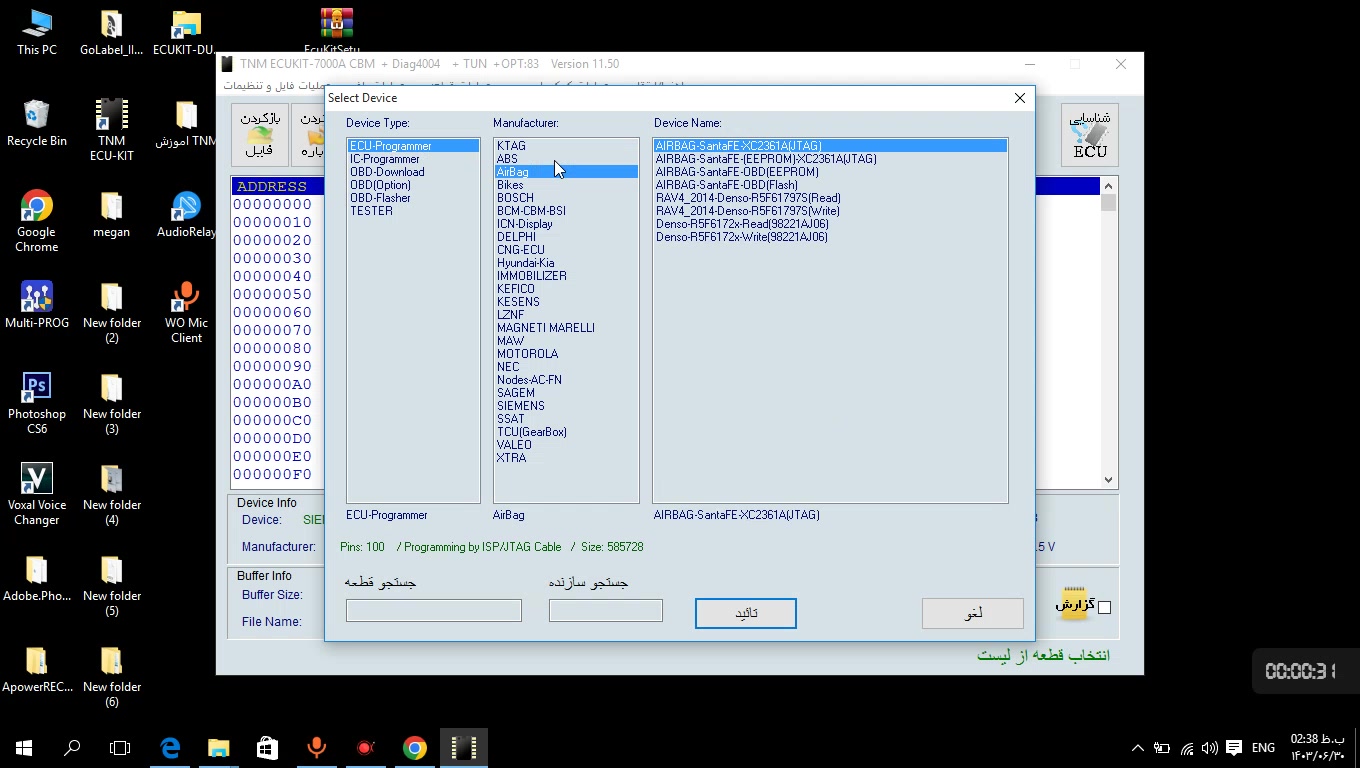The image size is (1360, 768).
Task: Select RAV4_2014-Denso-R5F61797S(Read) device
Action: click(830, 198)
